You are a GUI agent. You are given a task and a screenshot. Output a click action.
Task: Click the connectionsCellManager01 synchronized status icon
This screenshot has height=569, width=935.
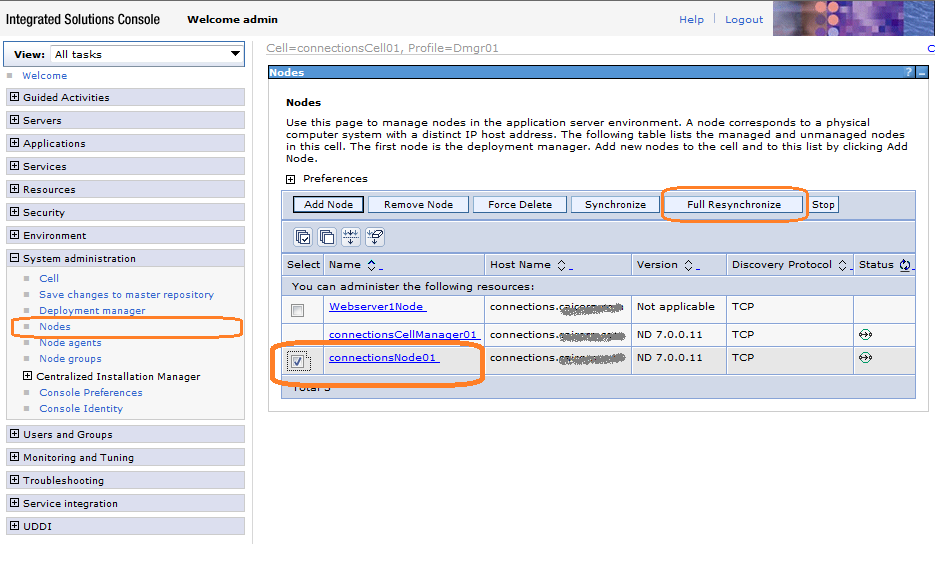(x=865, y=335)
